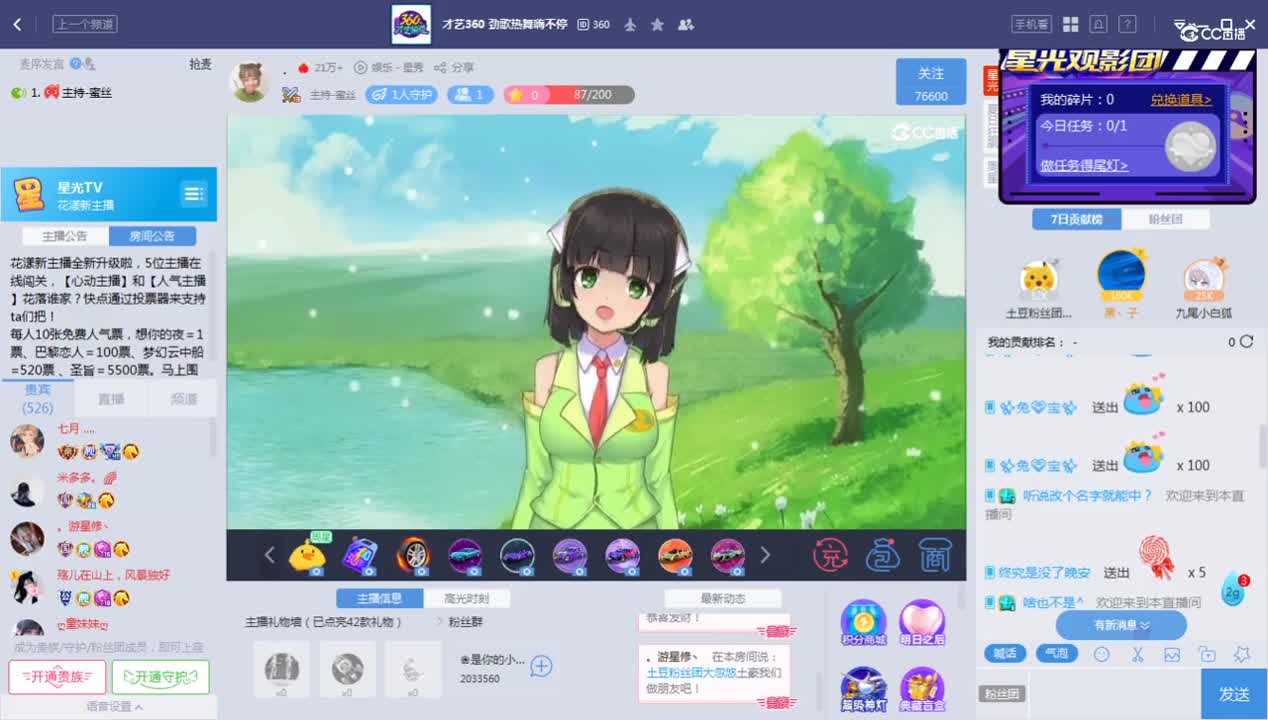1268x720 pixels.
Task: Click the chat message input field
Action: (x=1114, y=694)
